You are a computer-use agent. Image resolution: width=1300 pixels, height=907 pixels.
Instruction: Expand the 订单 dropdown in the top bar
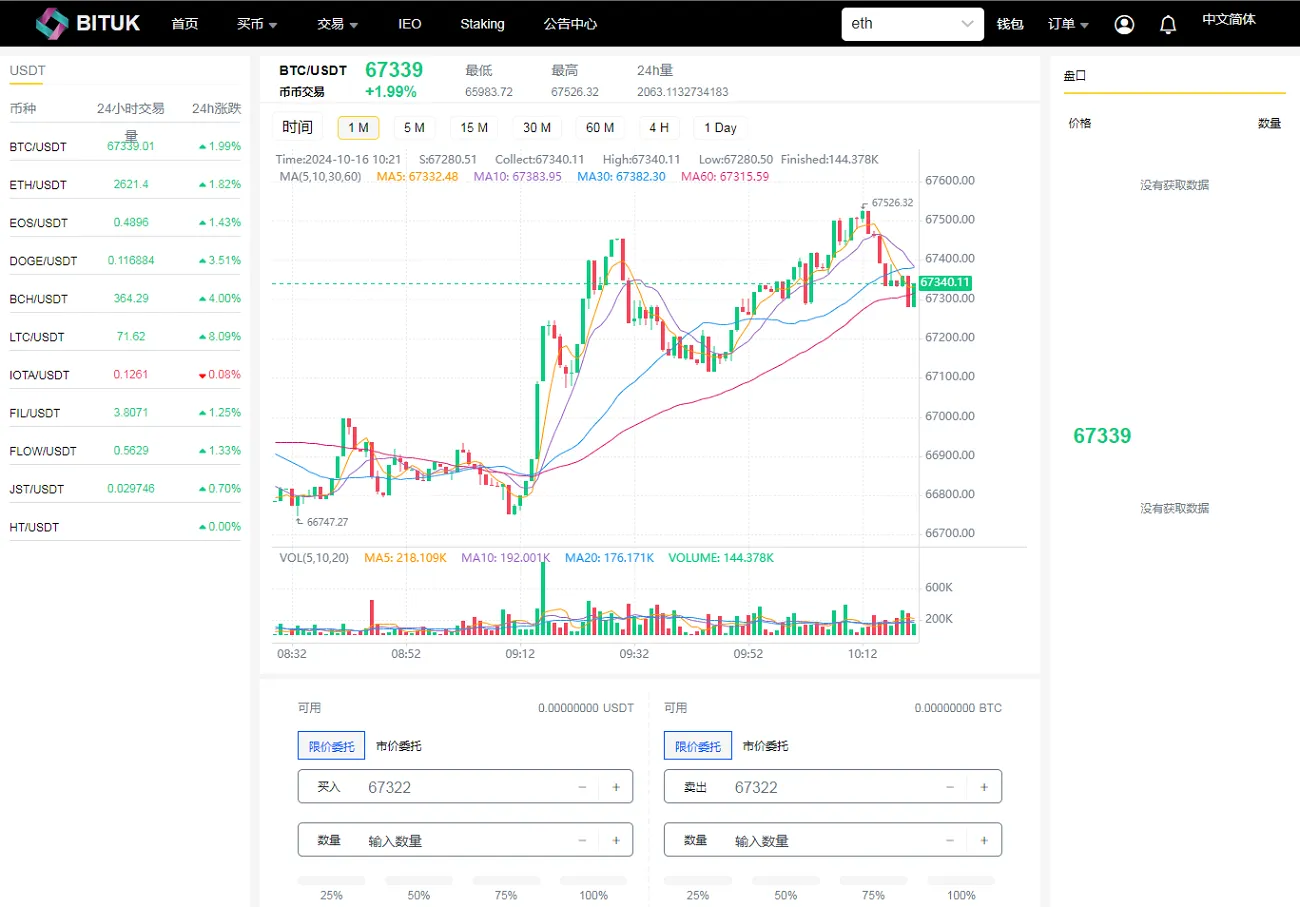[1068, 23]
